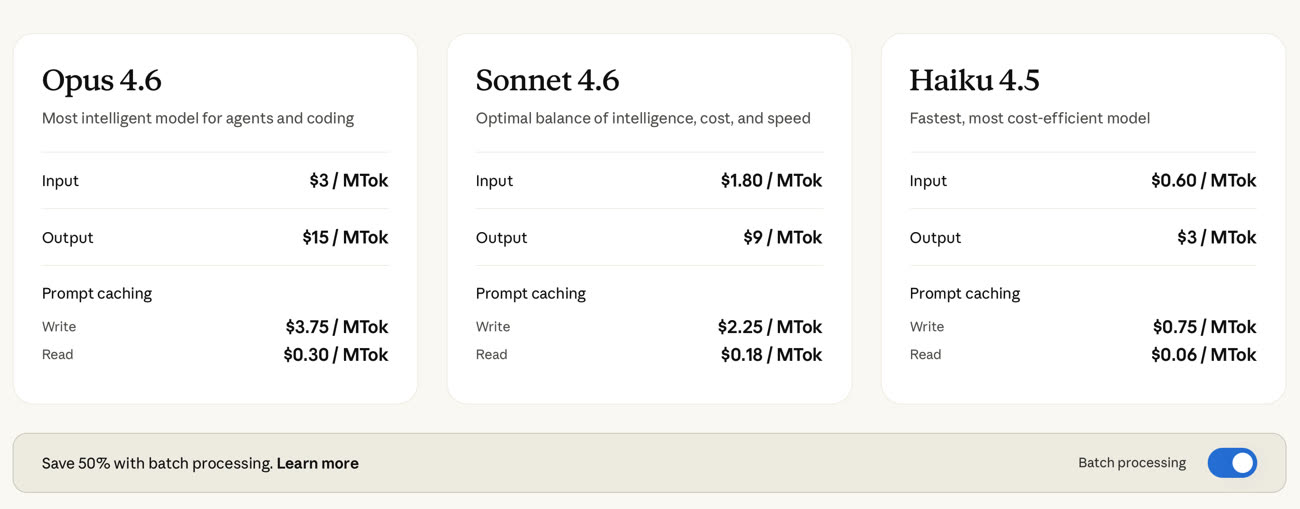This screenshot has width=1300, height=509.
Task: Click Sonnet output price $9 / MTok
Action: pos(782,237)
